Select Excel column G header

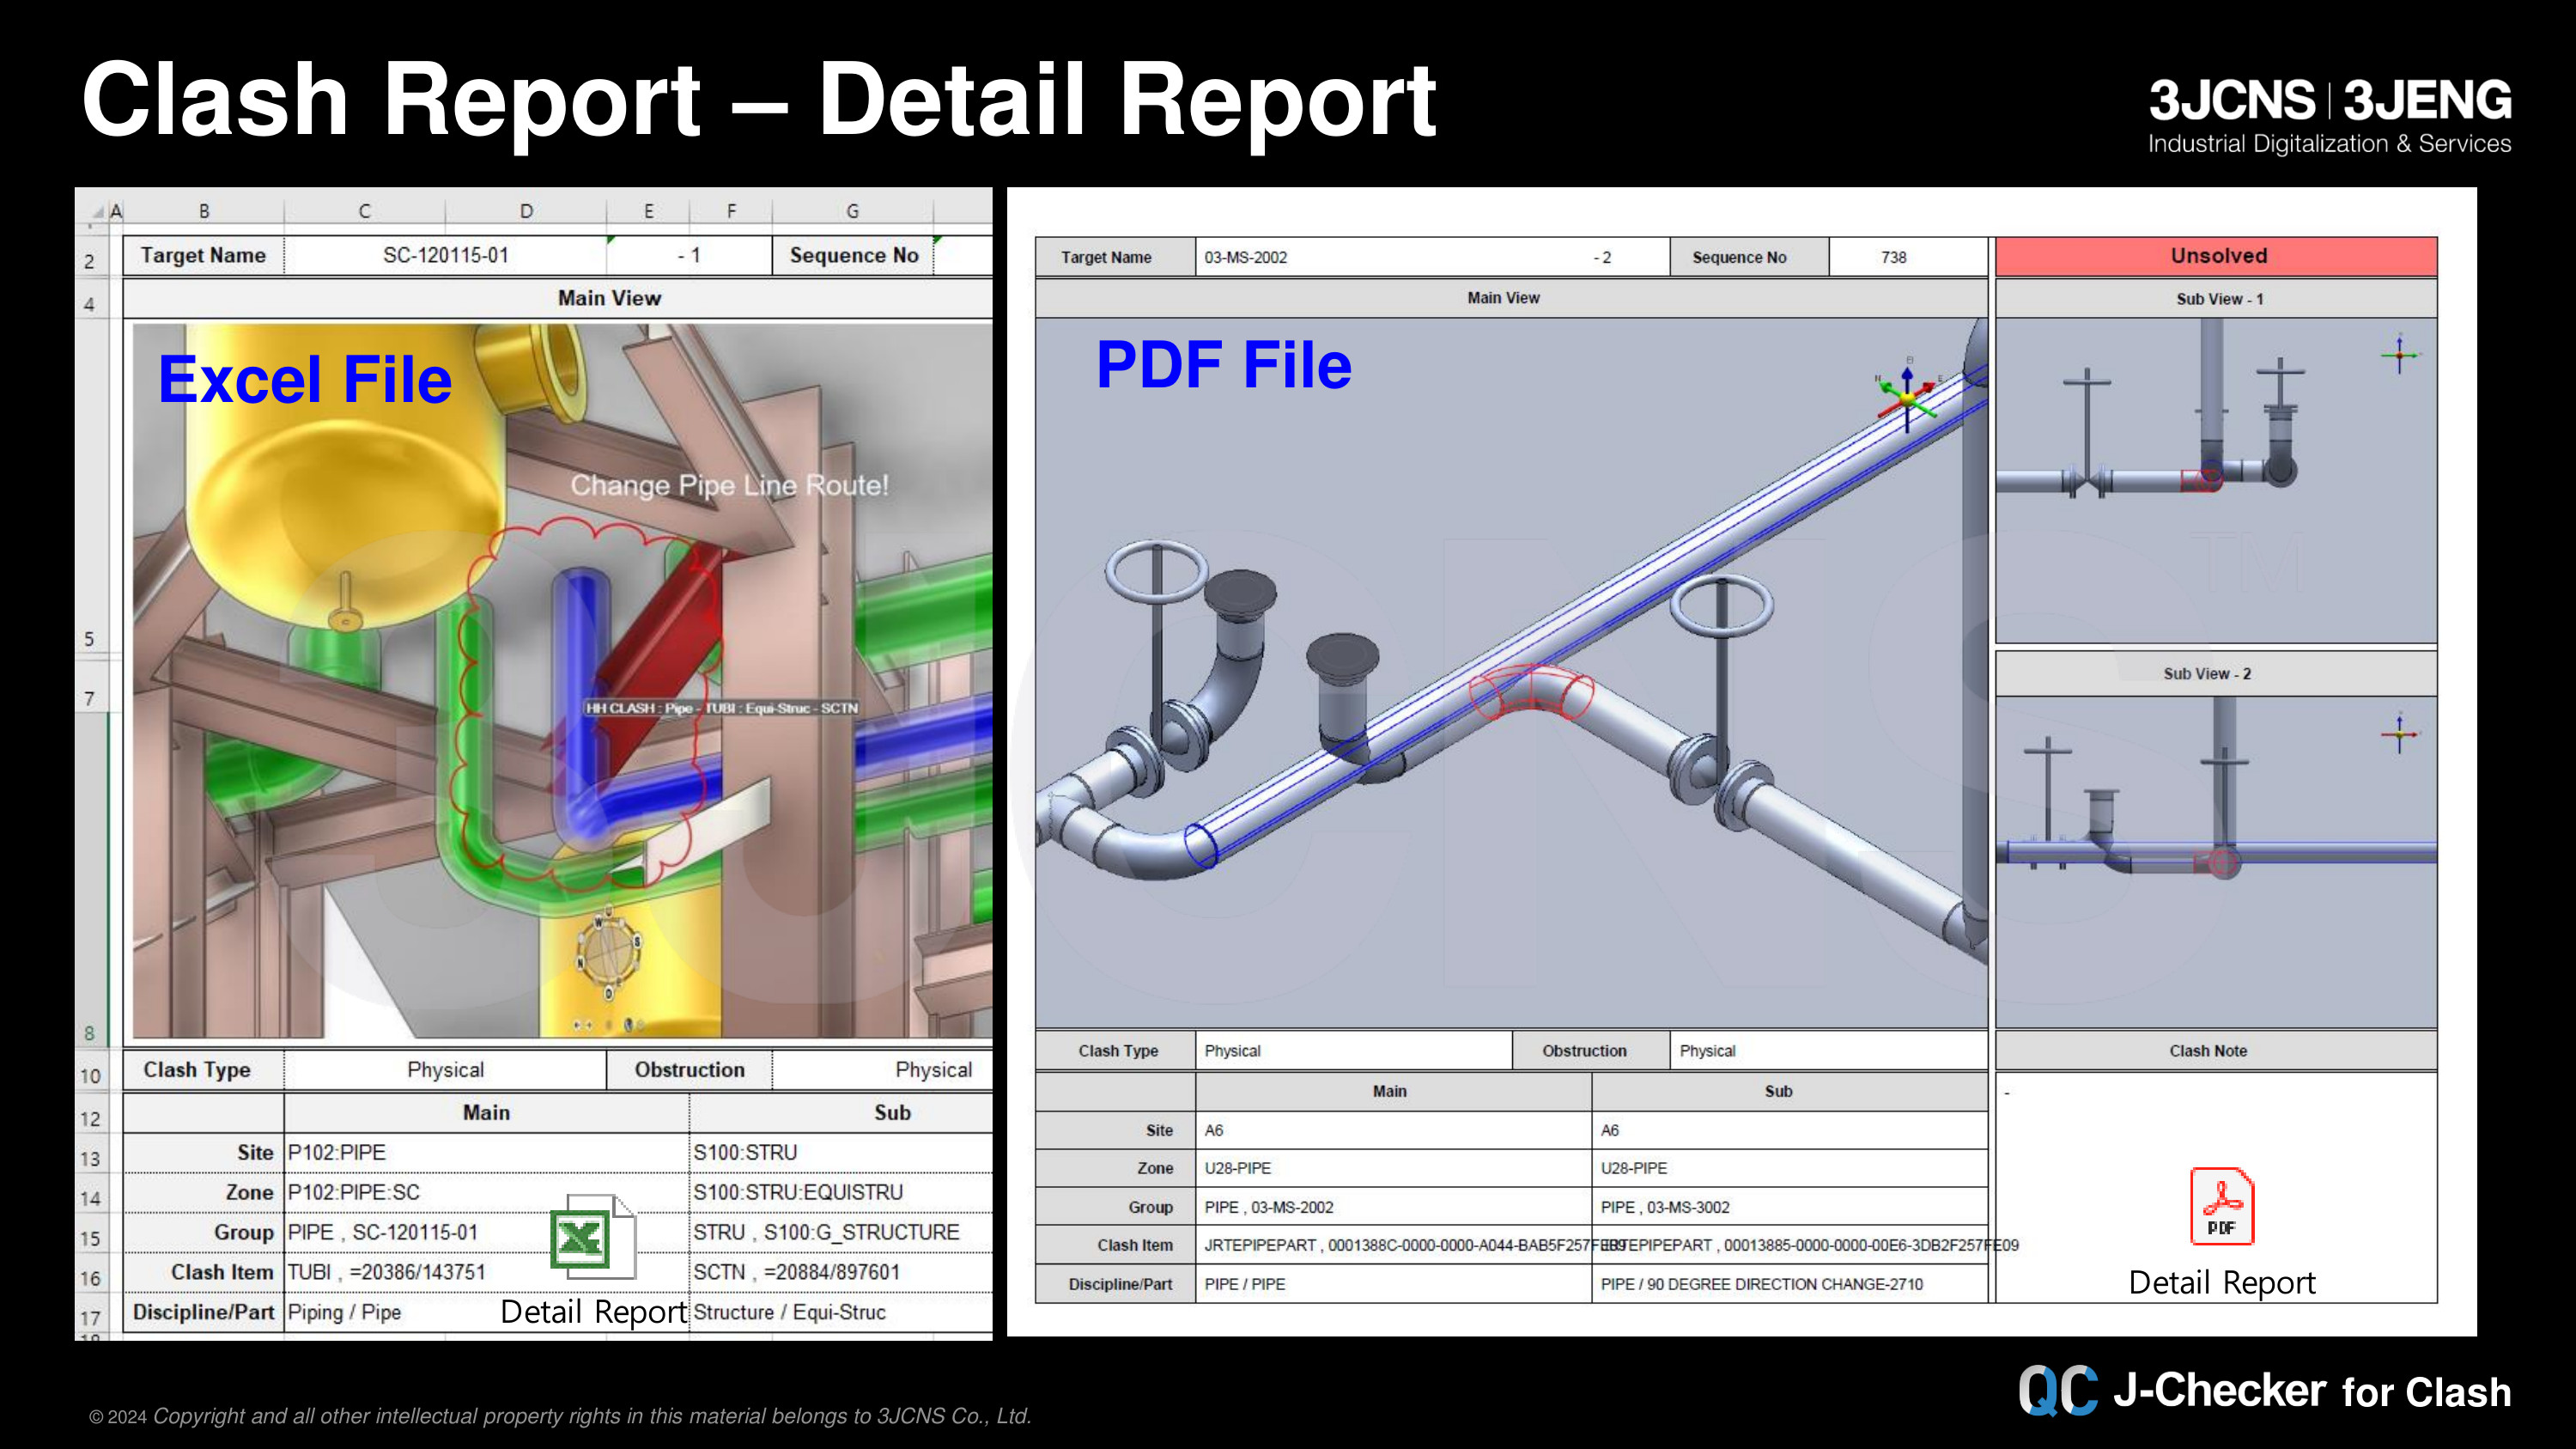pos(852,211)
